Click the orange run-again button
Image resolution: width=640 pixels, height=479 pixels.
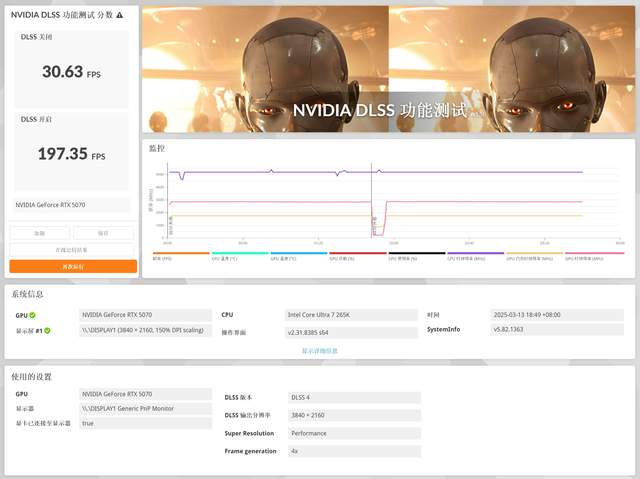73,266
